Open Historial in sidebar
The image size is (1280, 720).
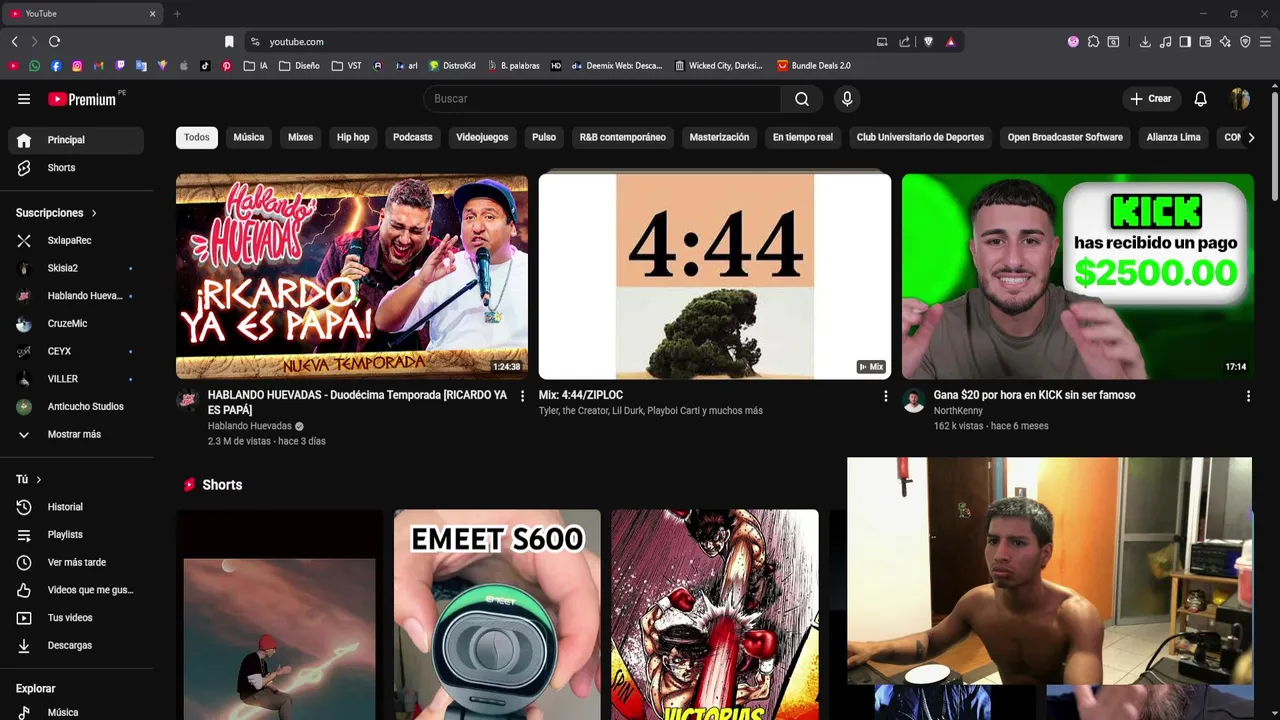tap(76, 507)
